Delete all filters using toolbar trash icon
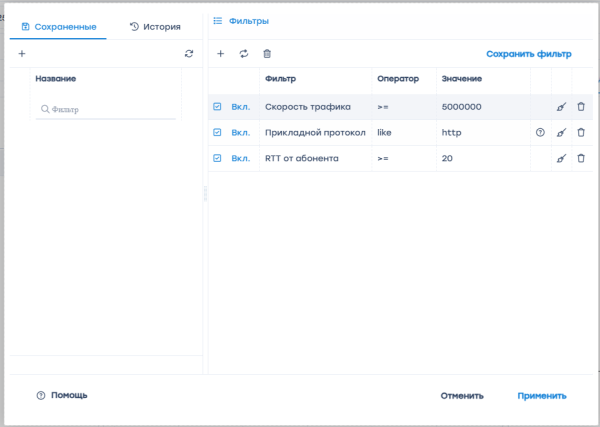The height and width of the screenshot is (427, 600). (266, 54)
